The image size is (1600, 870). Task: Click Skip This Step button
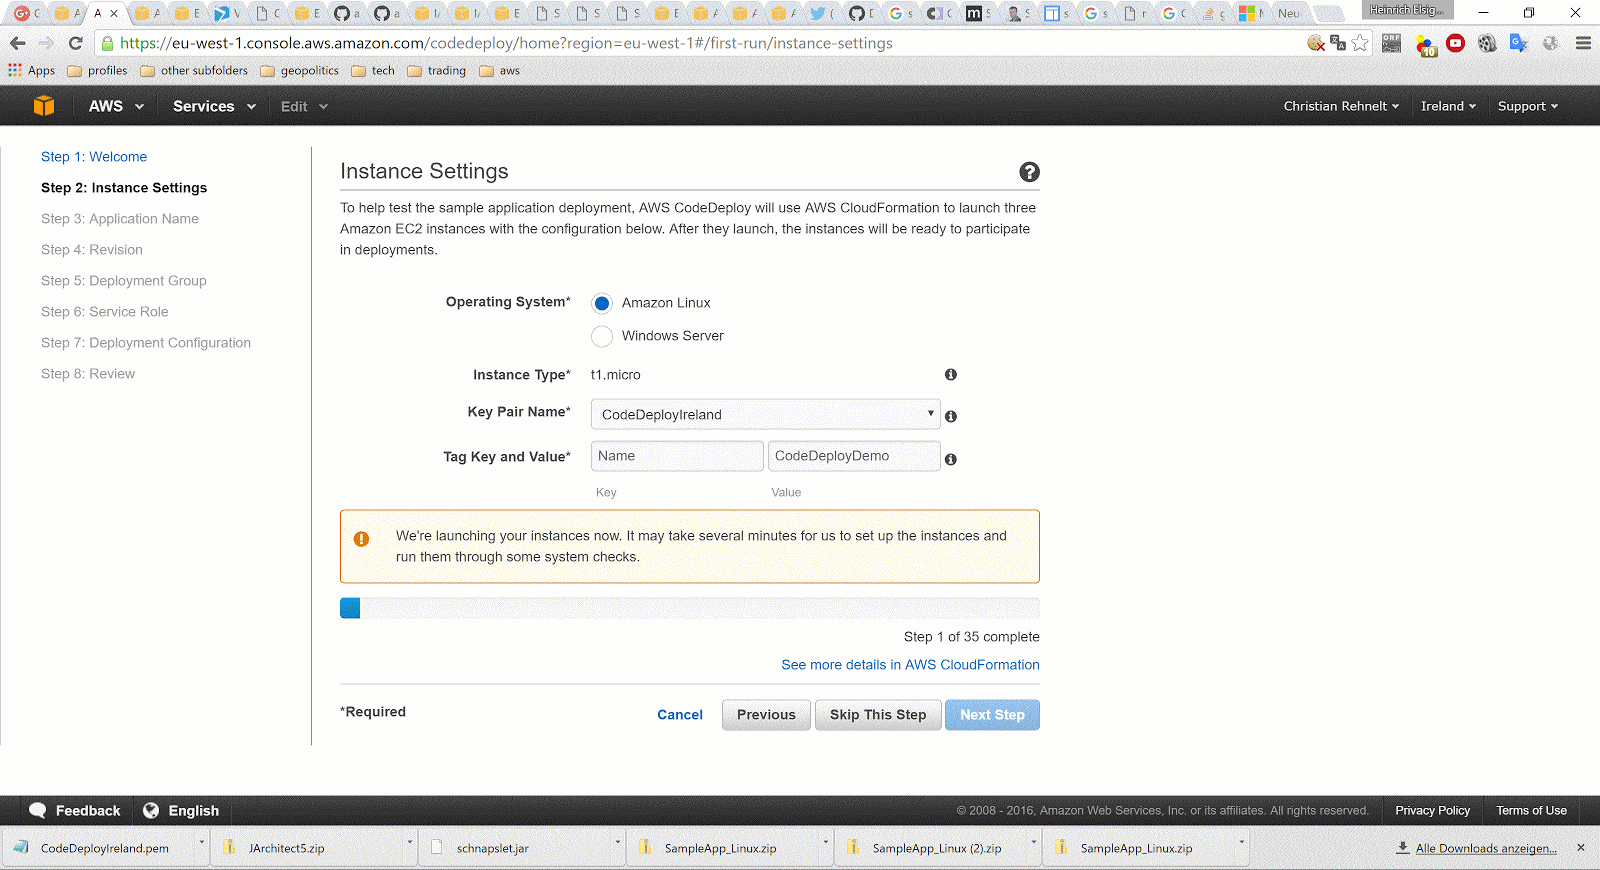(878, 715)
